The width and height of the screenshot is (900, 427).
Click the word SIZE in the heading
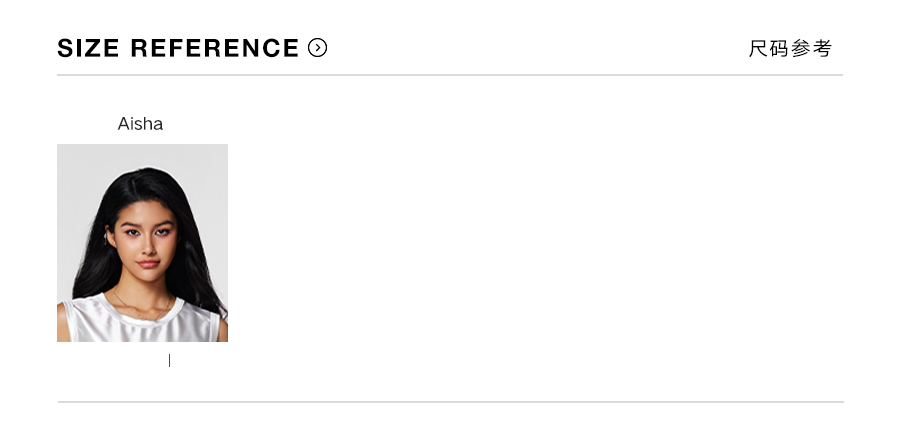click(89, 48)
